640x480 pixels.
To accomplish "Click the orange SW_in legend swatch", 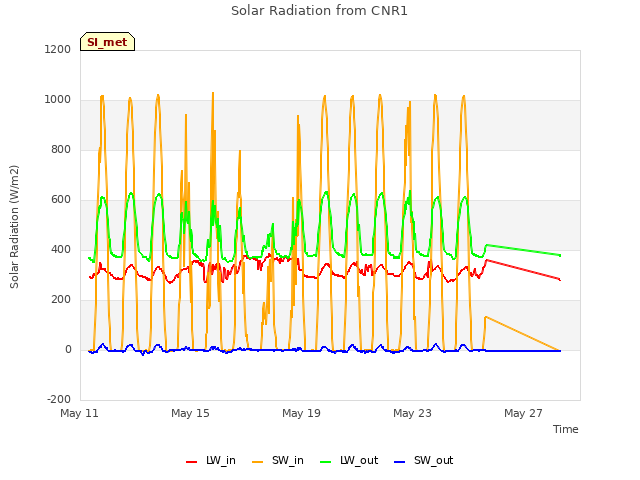I will (258, 462).
